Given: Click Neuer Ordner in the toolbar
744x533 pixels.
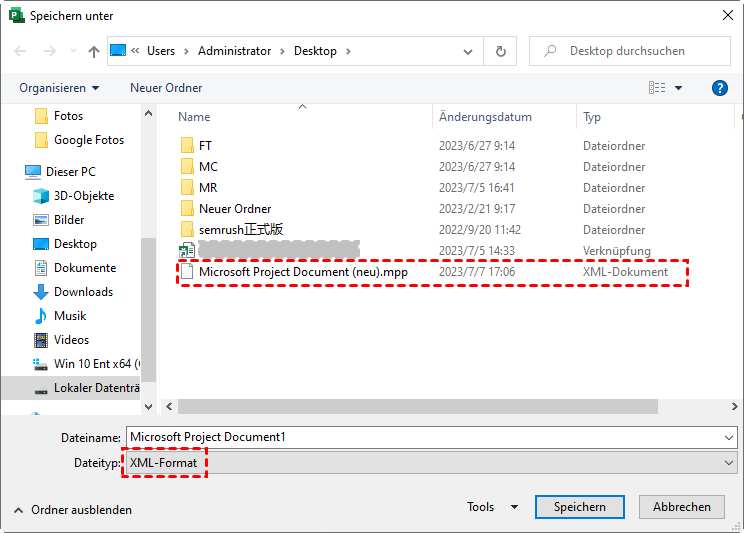Looking at the screenshot, I should (166, 88).
